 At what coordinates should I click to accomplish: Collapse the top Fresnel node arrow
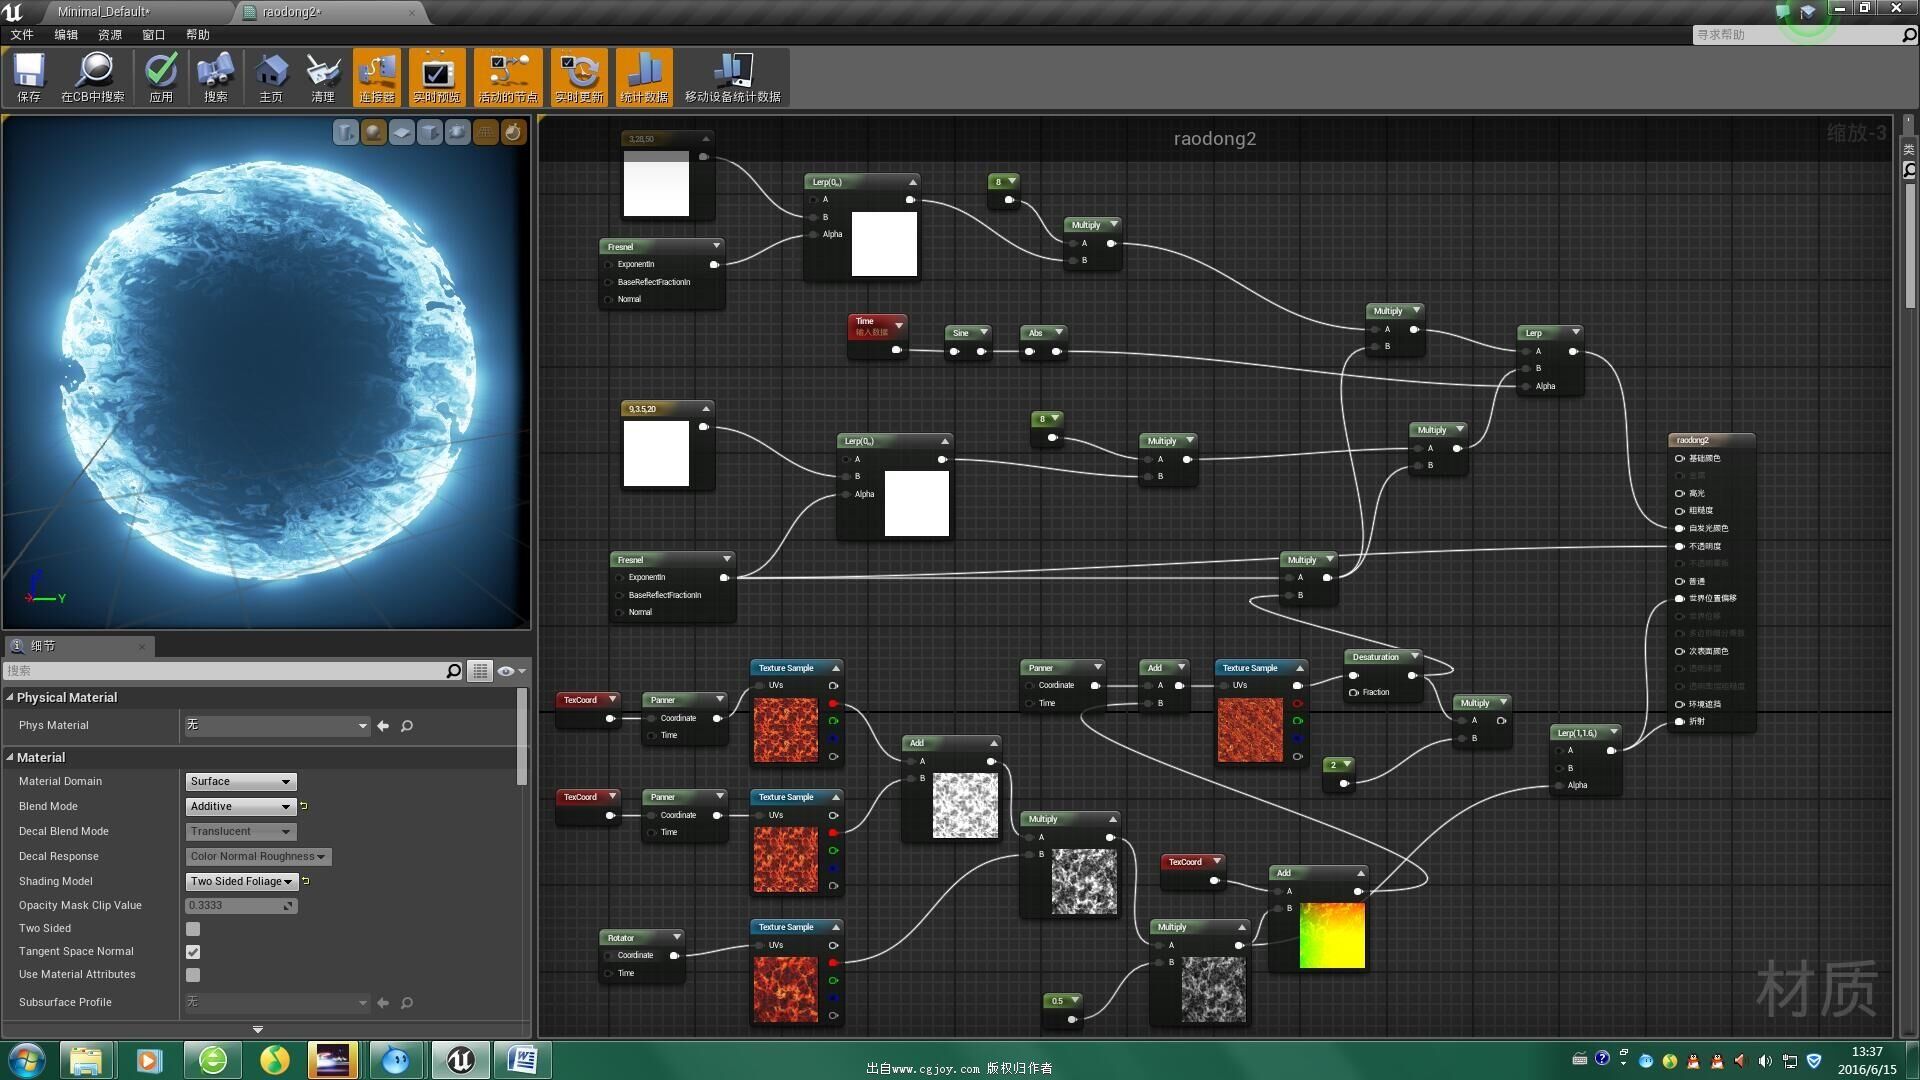(x=716, y=246)
